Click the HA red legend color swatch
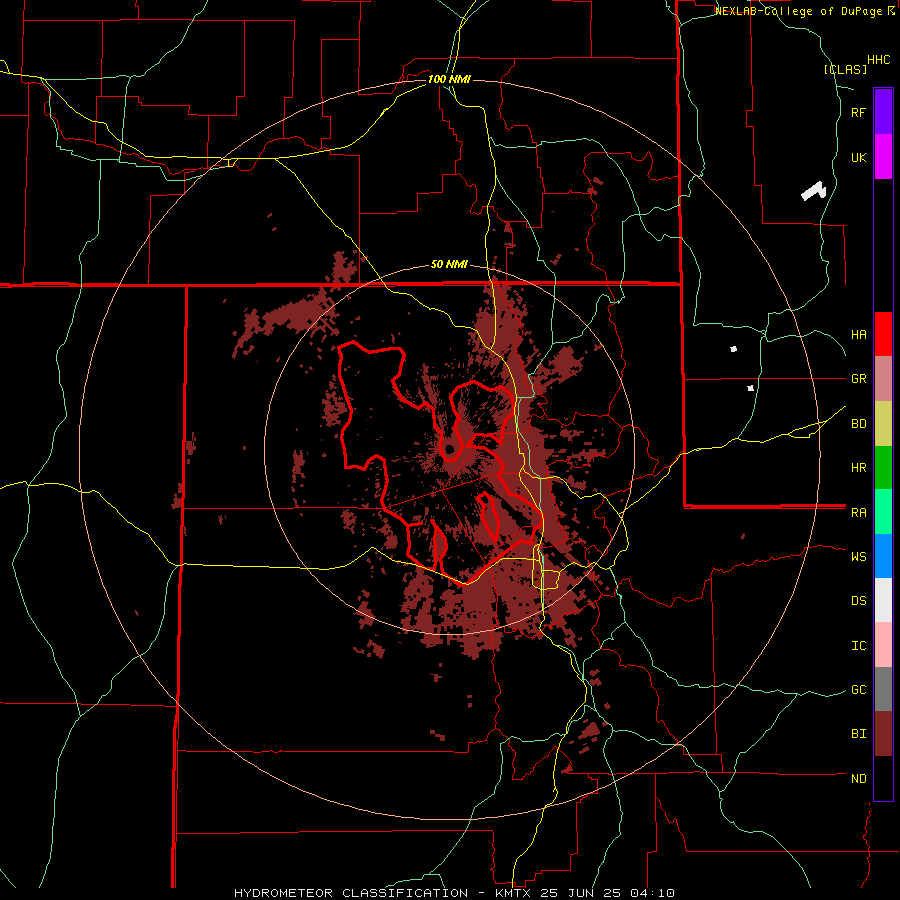The image size is (900, 900). click(883, 334)
